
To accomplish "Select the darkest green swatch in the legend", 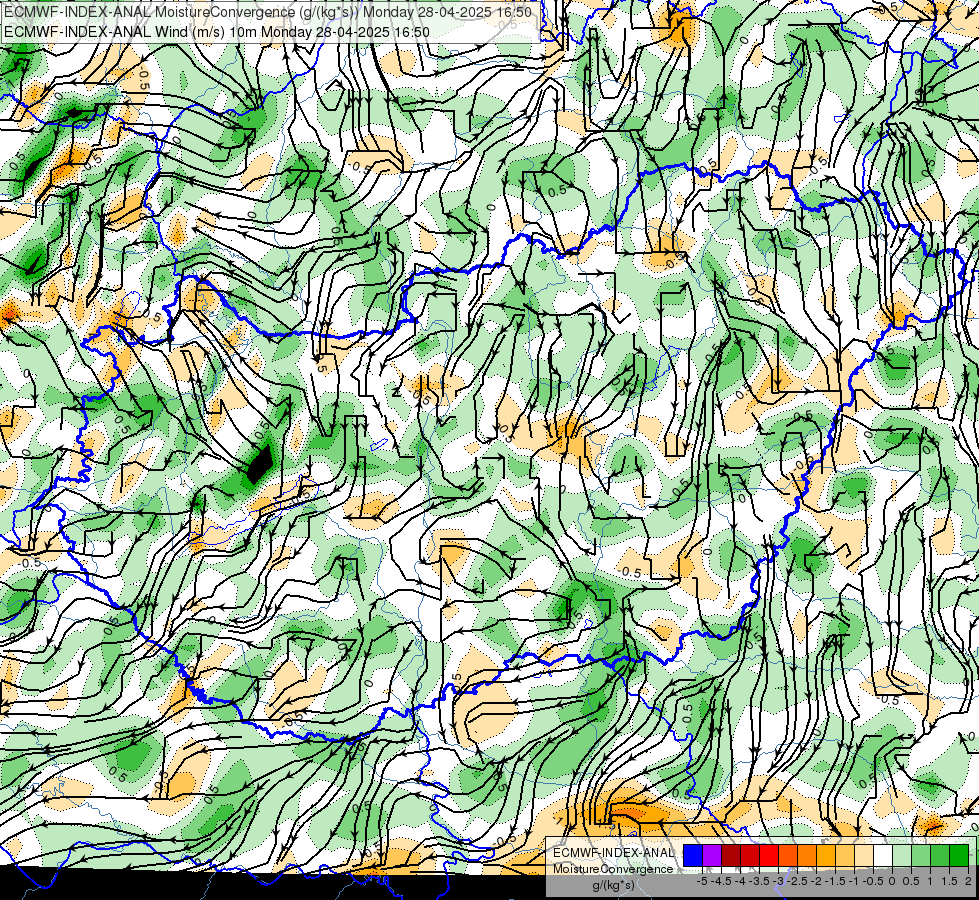I will [959, 856].
